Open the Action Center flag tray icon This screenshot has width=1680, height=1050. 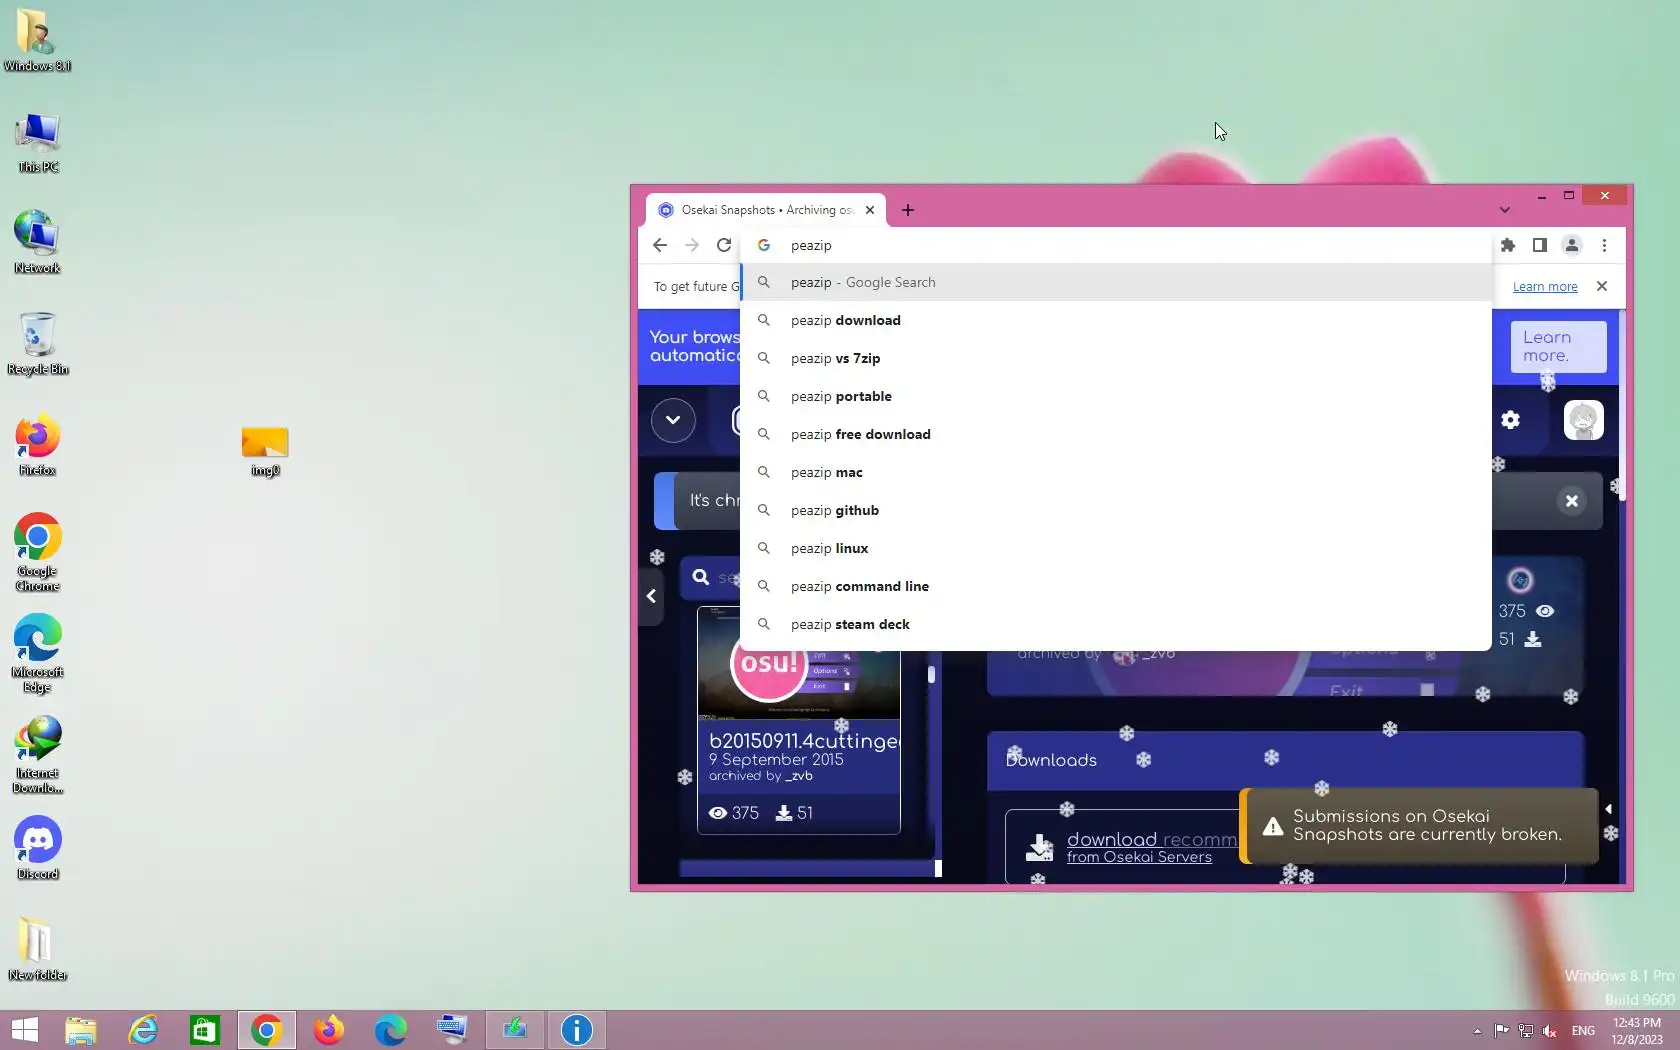[1501, 1031]
